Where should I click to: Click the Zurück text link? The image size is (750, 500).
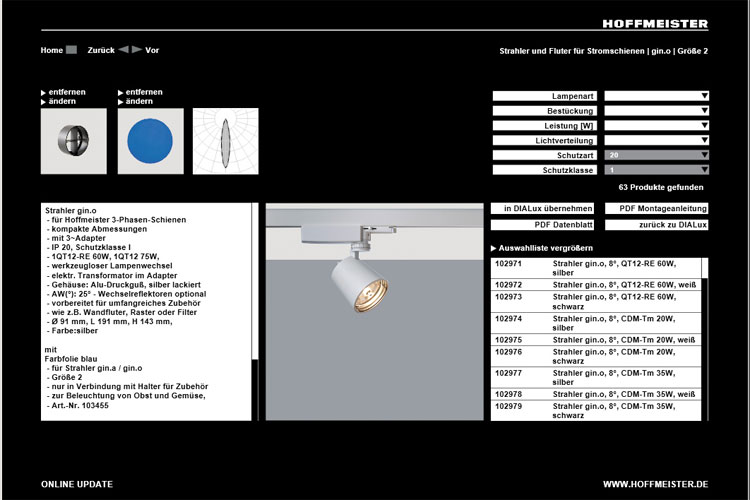click(x=101, y=50)
